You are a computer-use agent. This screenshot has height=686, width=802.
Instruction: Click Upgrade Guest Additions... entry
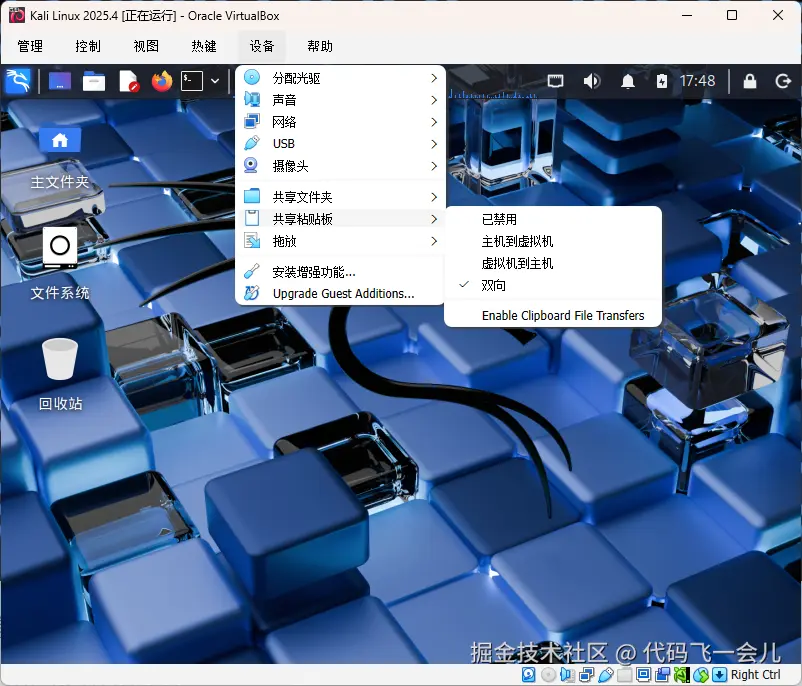[x=340, y=294]
